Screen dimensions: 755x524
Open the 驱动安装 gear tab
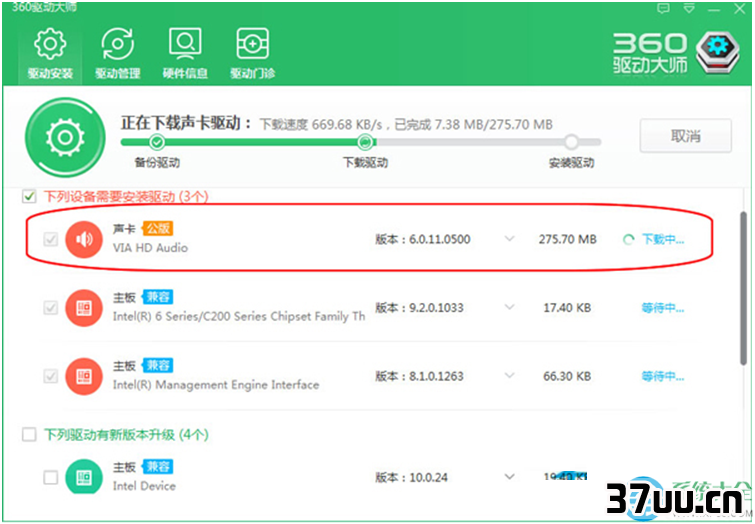50,53
